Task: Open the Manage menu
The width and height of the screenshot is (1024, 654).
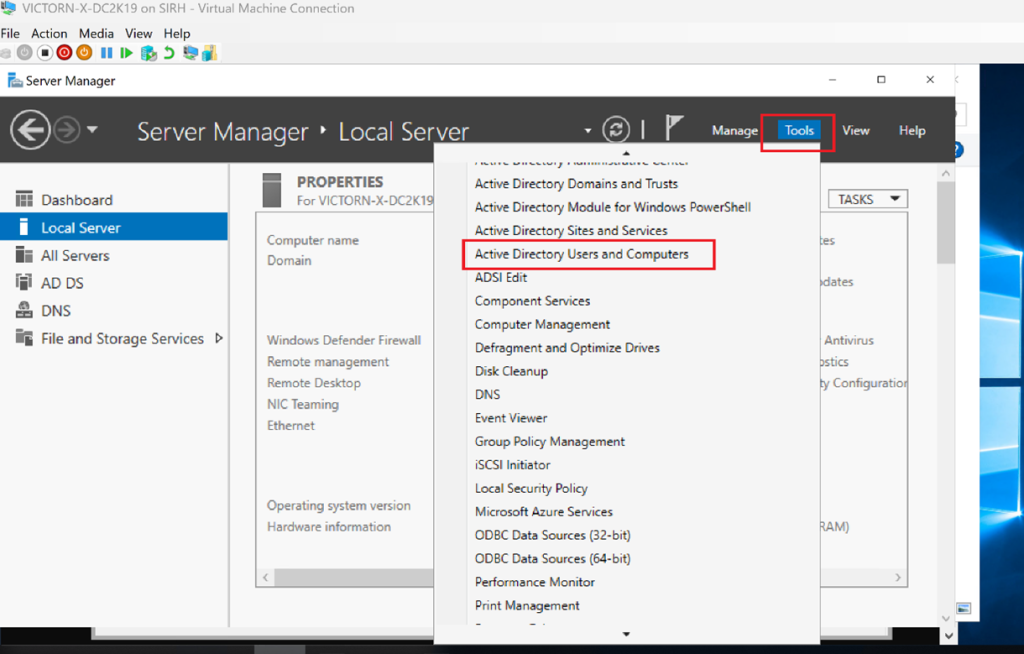Action: (734, 130)
